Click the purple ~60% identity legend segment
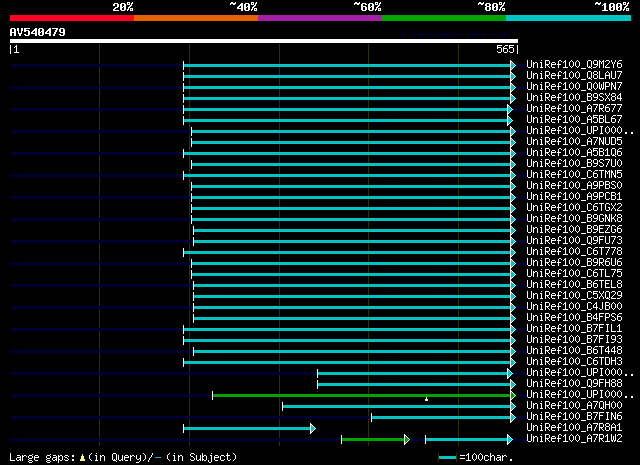 pyautogui.click(x=320, y=18)
